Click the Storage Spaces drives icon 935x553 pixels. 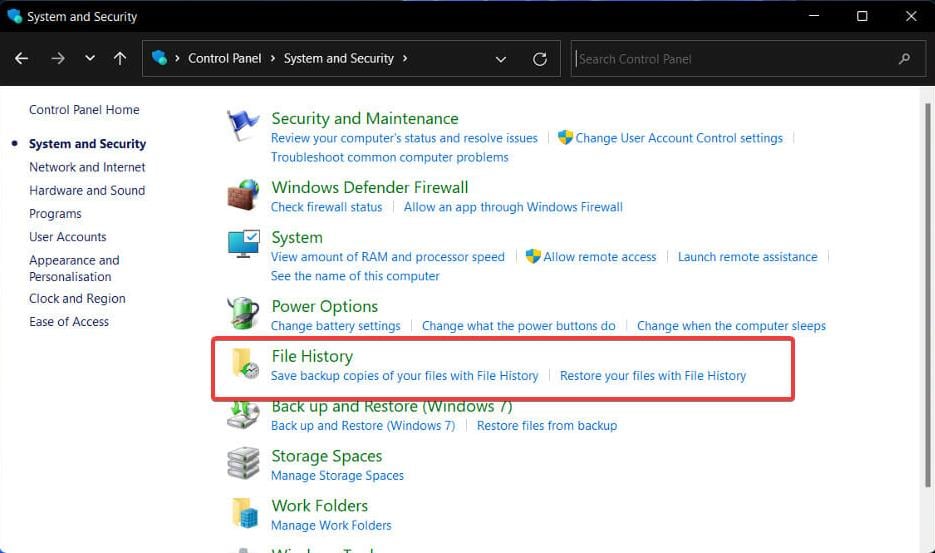point(243,464)
